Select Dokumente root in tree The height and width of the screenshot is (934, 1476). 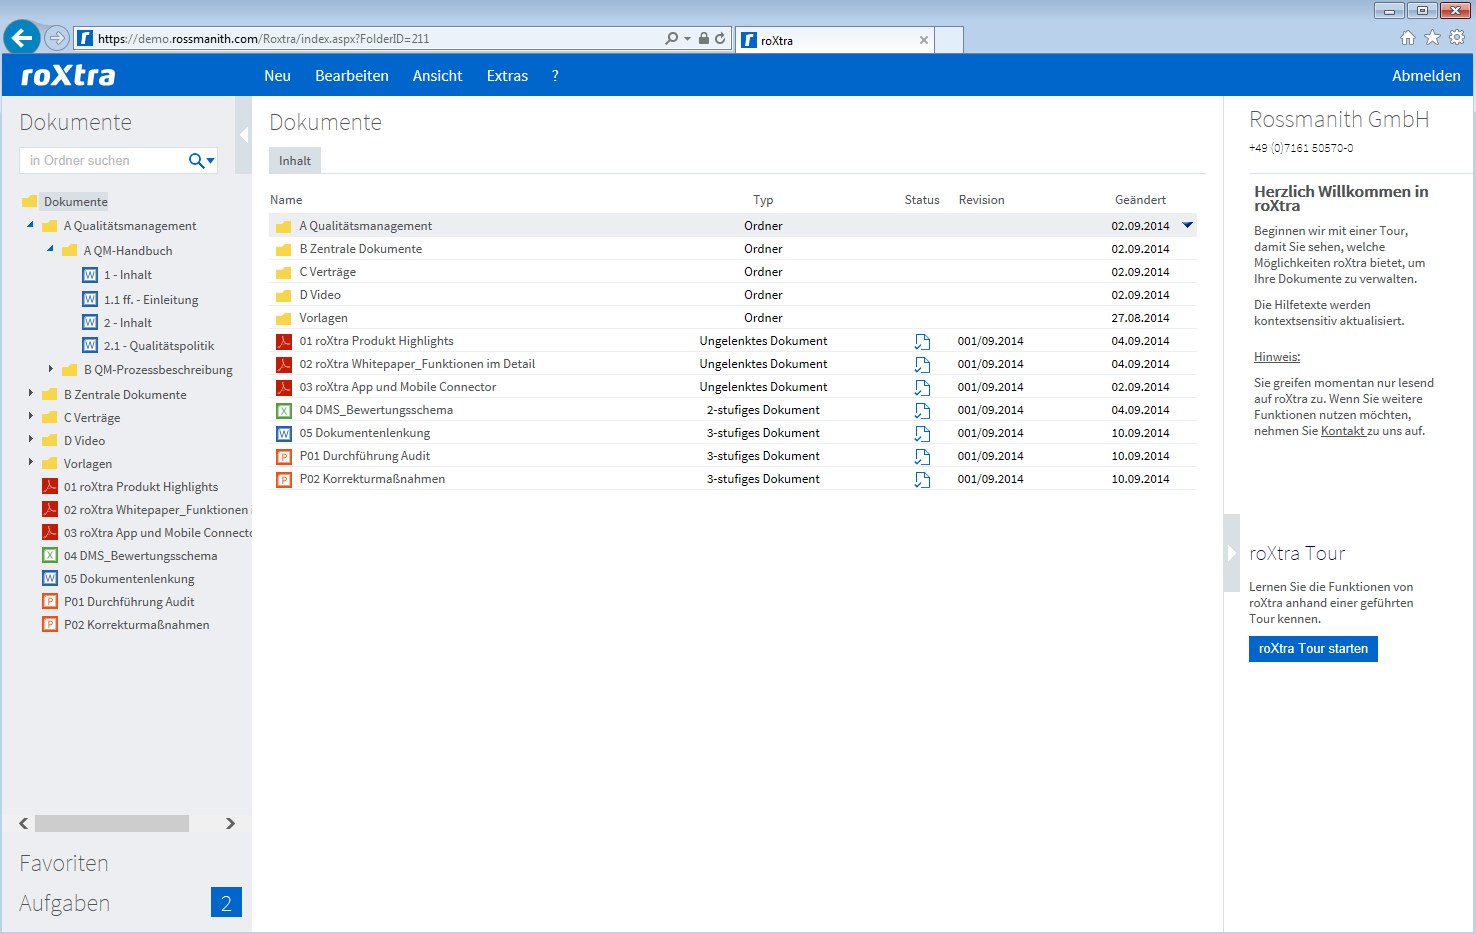click(76, 202)
